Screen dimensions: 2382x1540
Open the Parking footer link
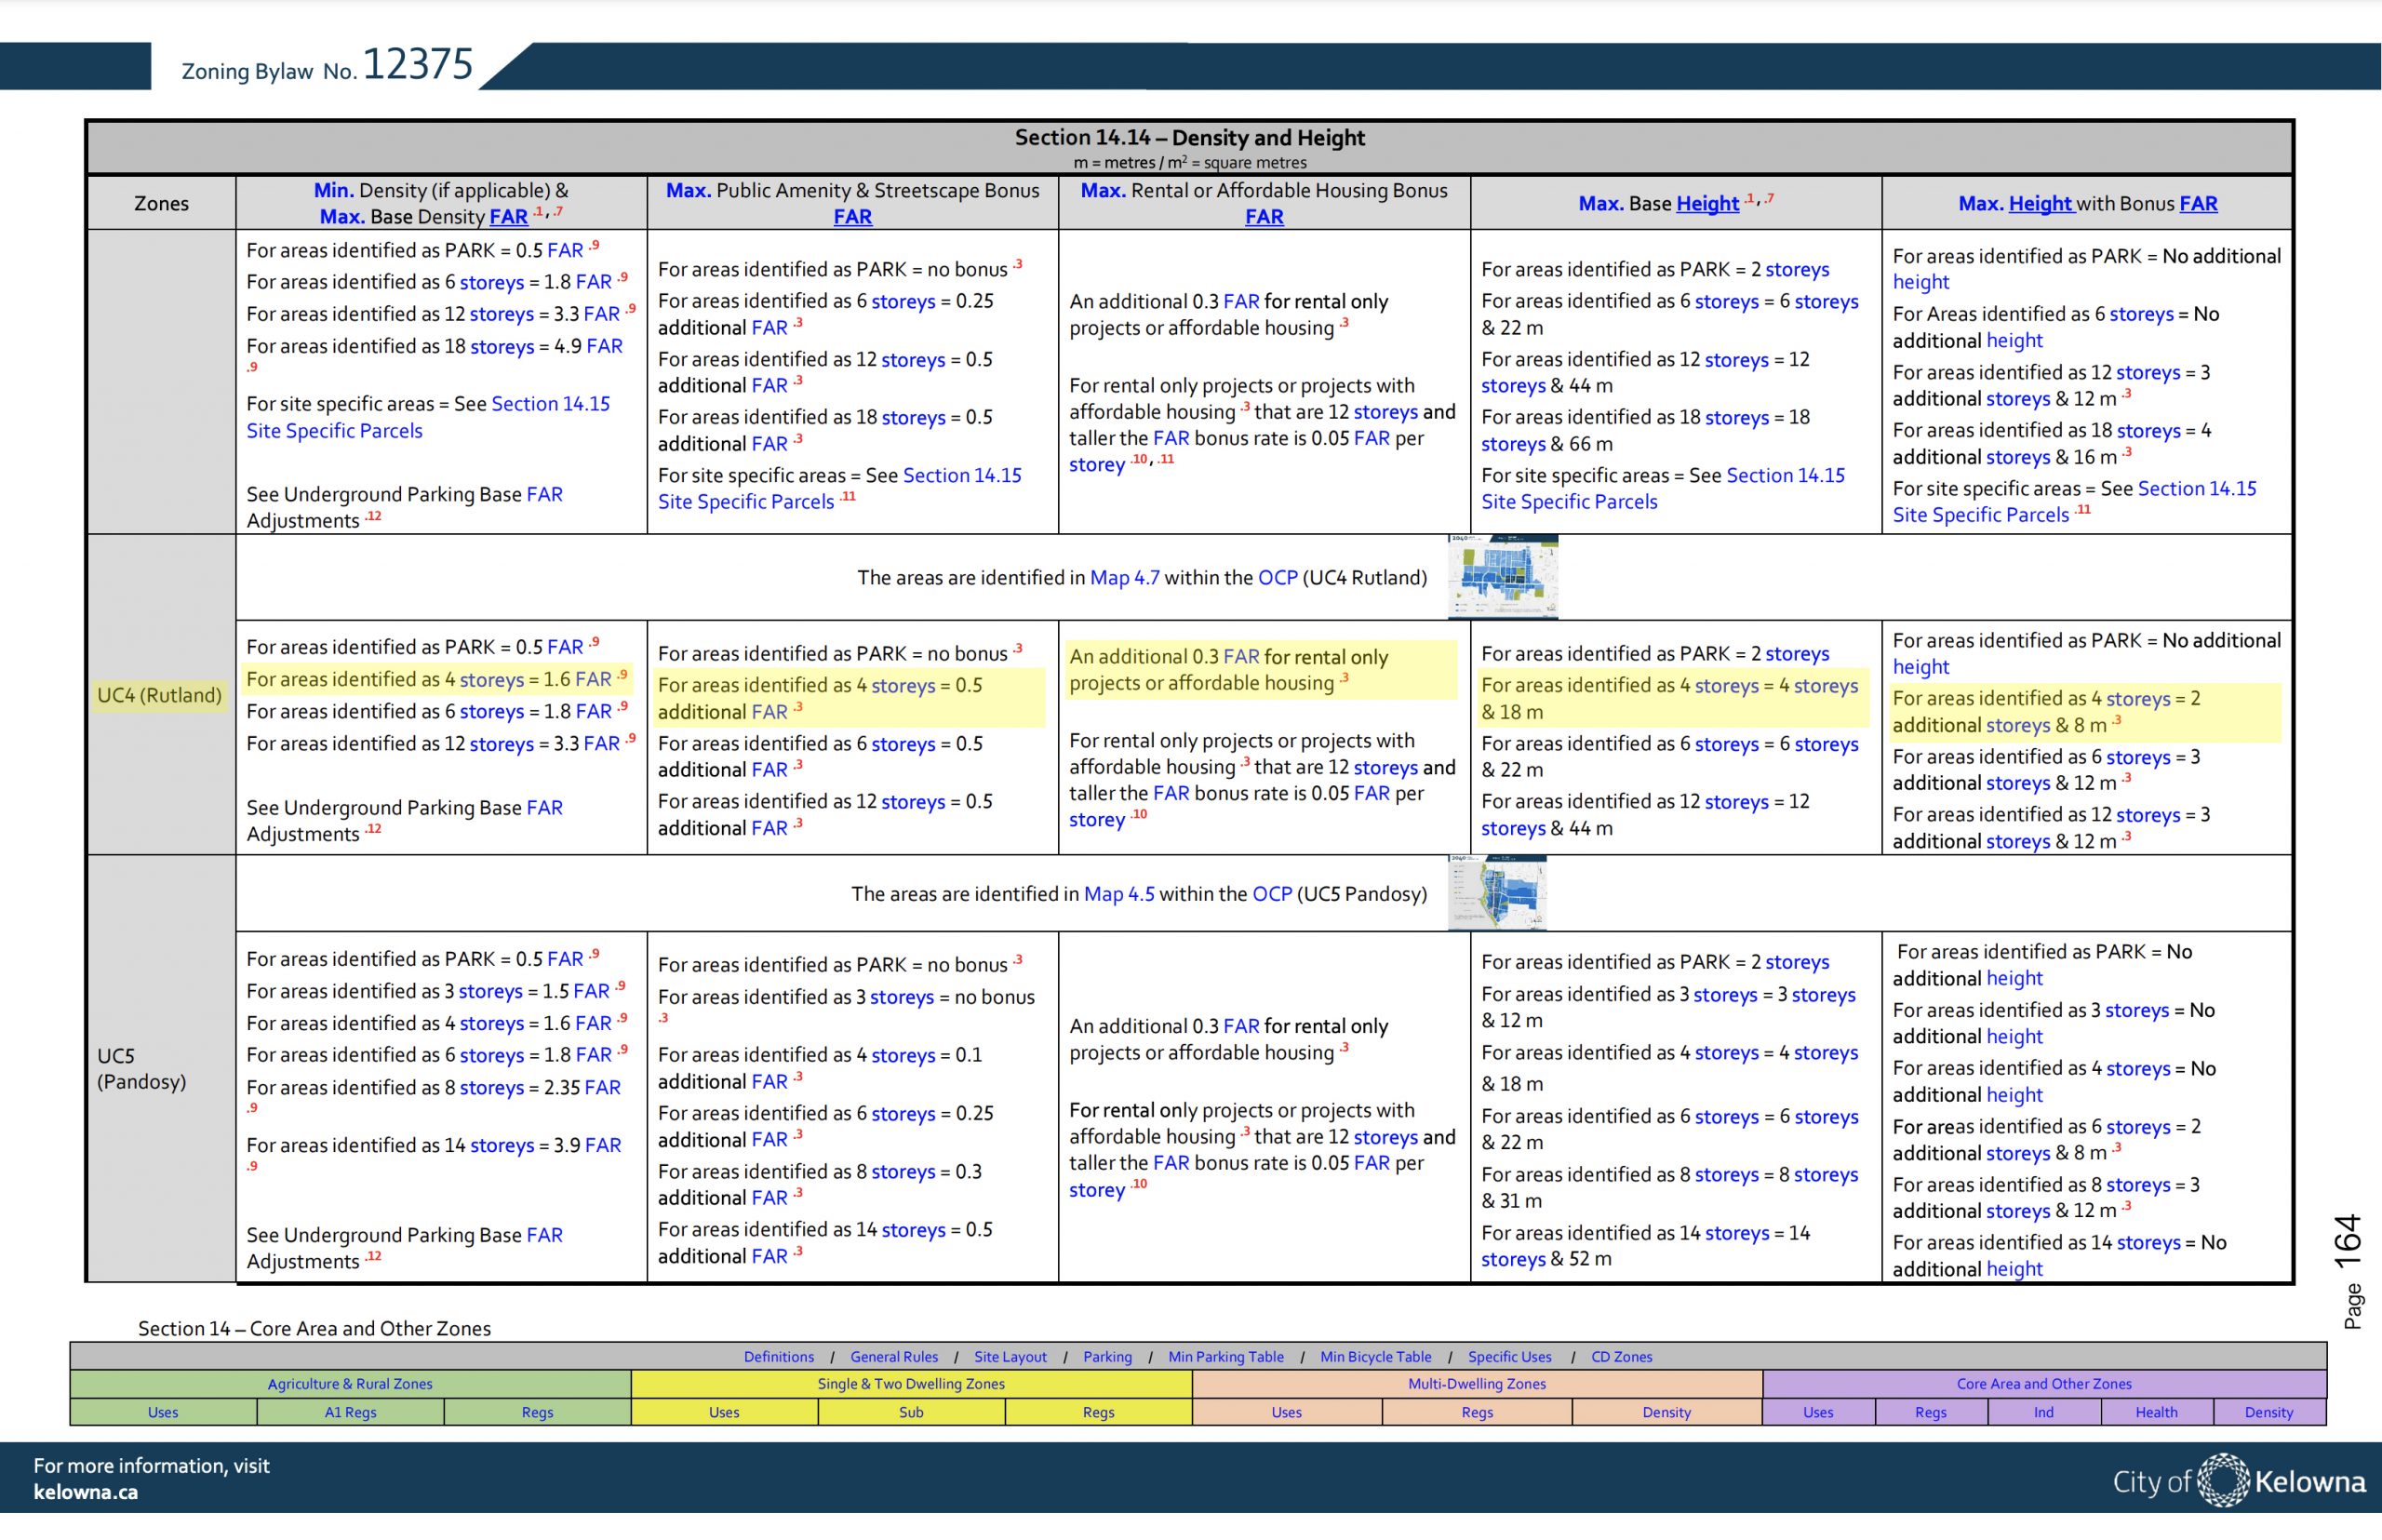pos(1107,1357)
